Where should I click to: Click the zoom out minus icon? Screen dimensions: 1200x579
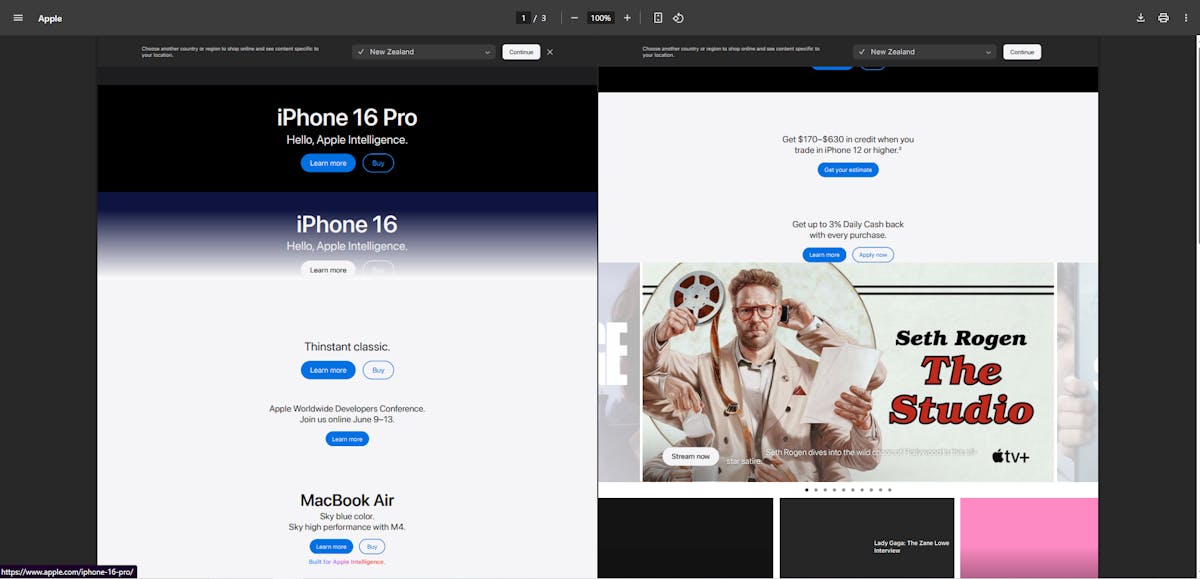pos(574,18)
